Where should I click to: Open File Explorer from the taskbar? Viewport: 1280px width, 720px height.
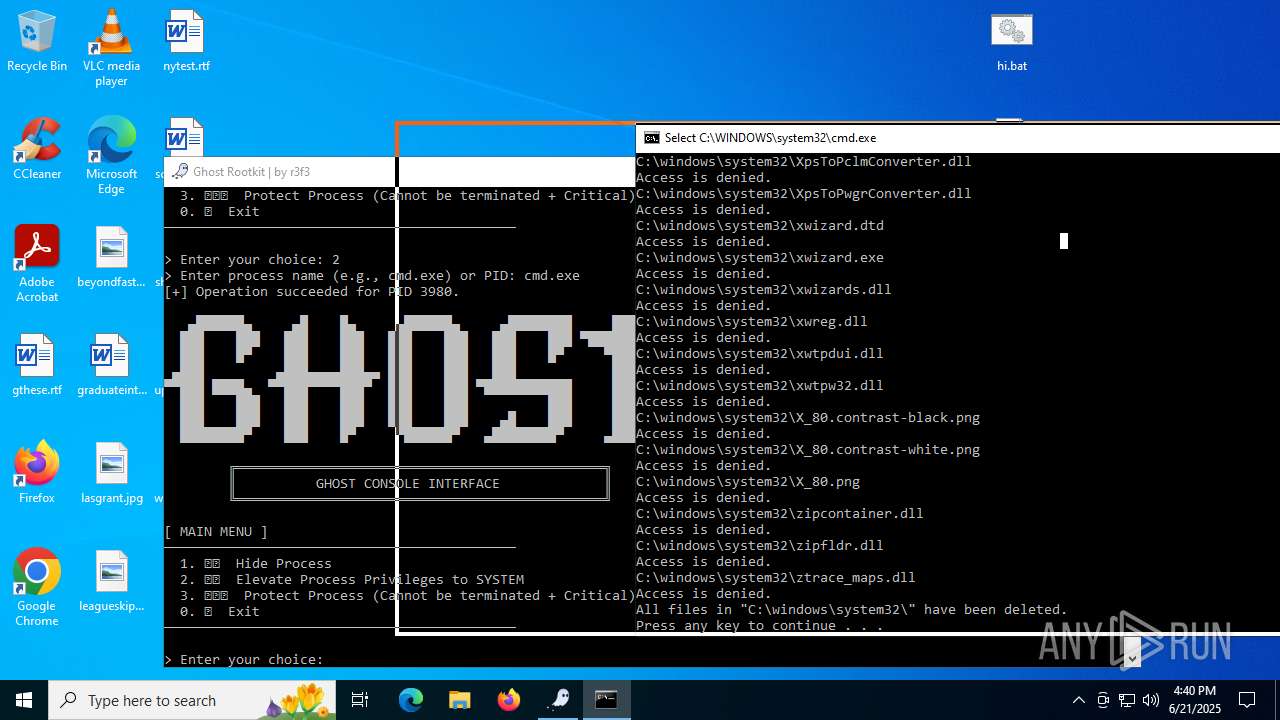[460, 700]
